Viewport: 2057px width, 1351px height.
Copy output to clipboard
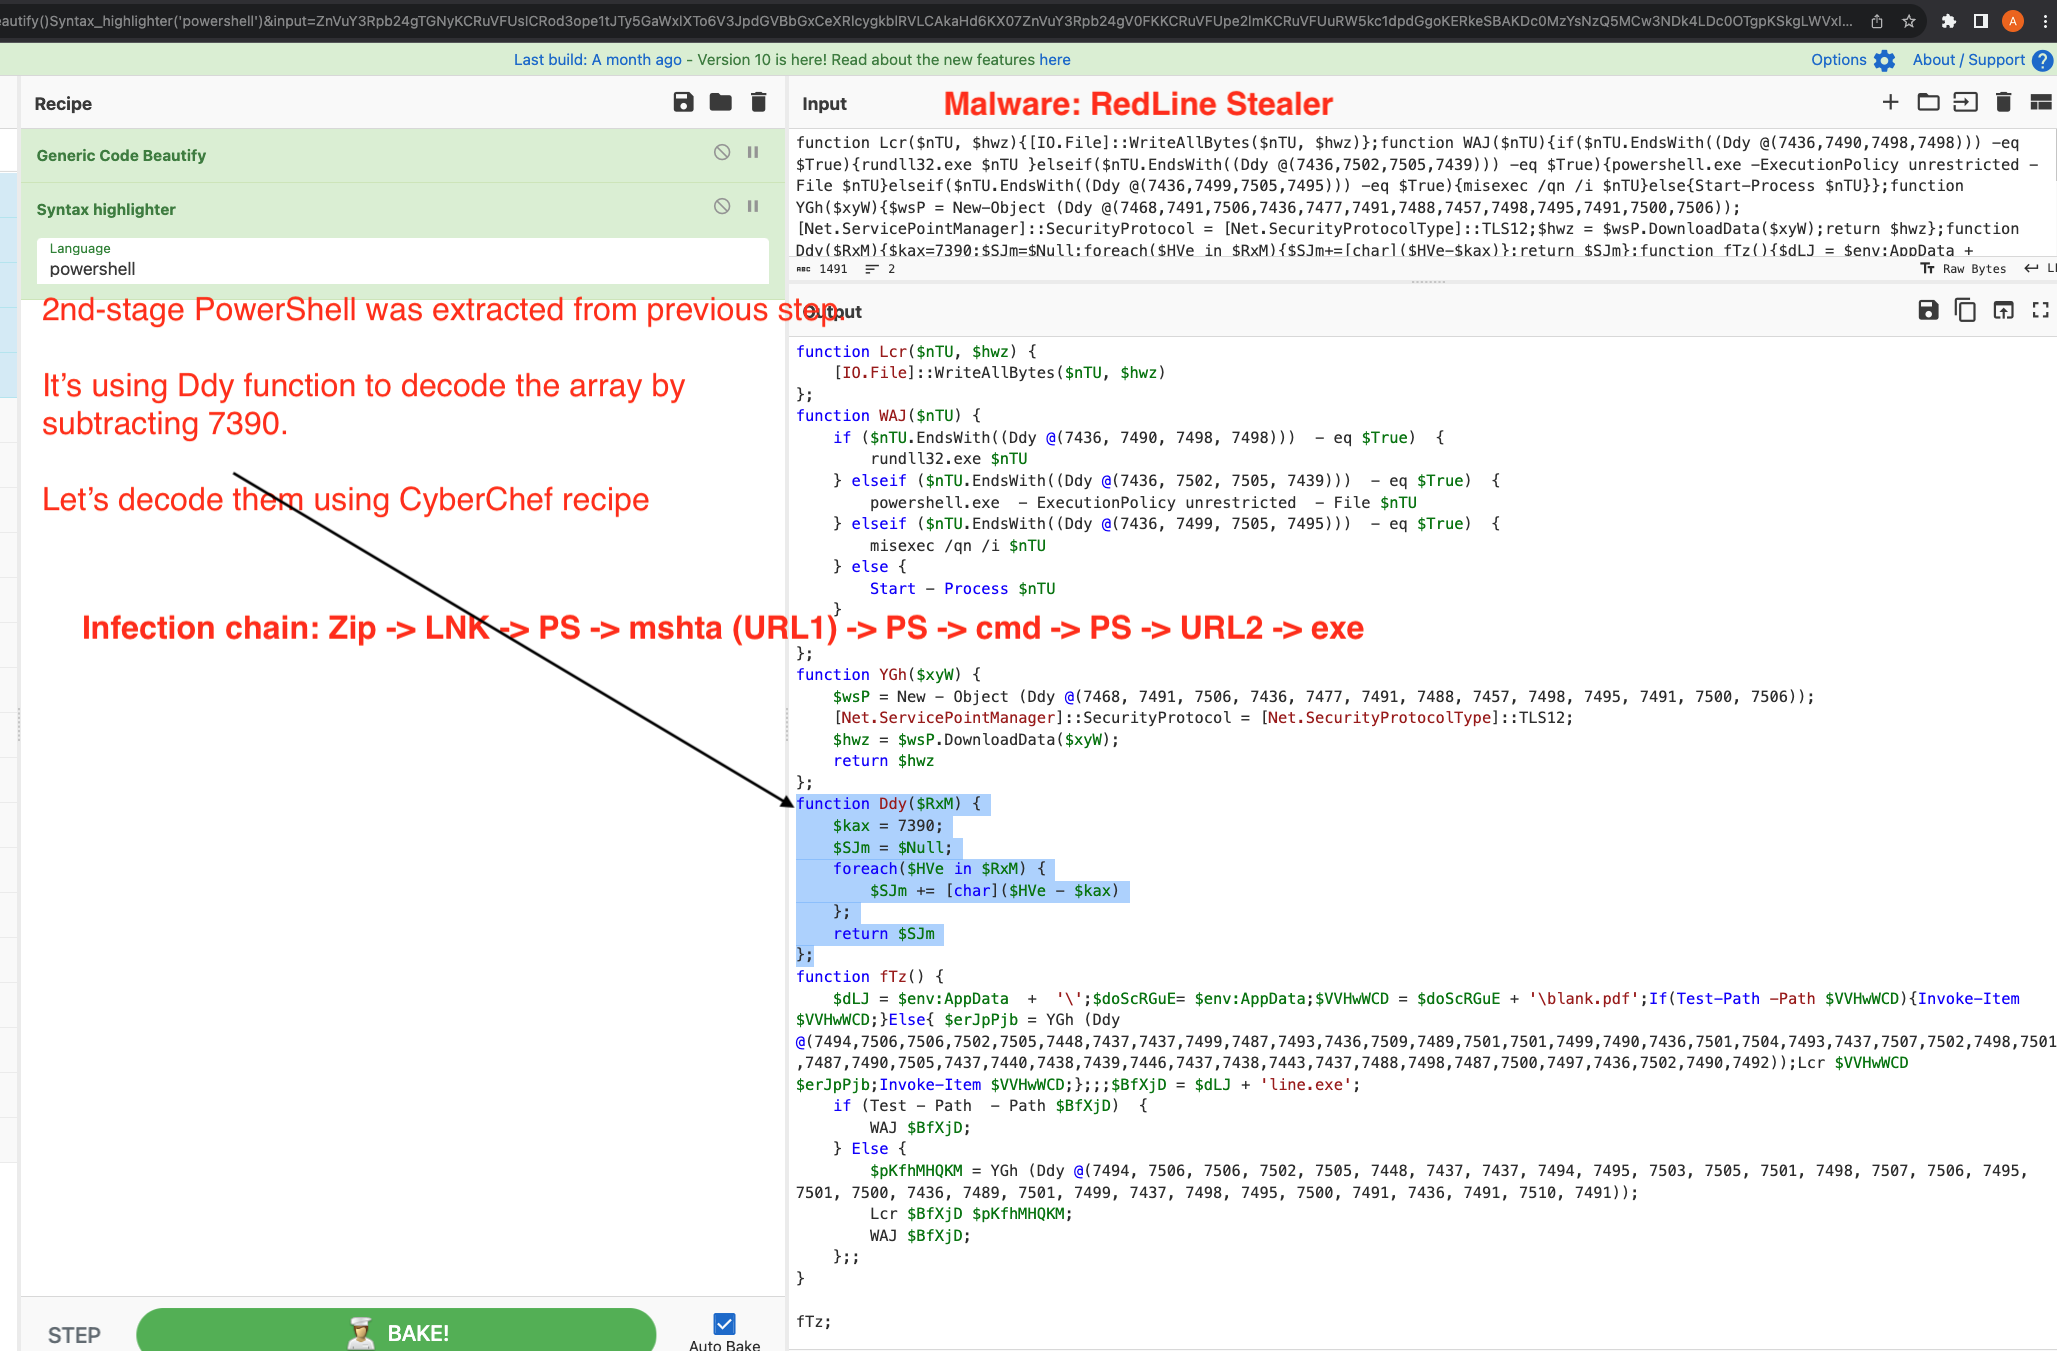(x=1965, y=310)
